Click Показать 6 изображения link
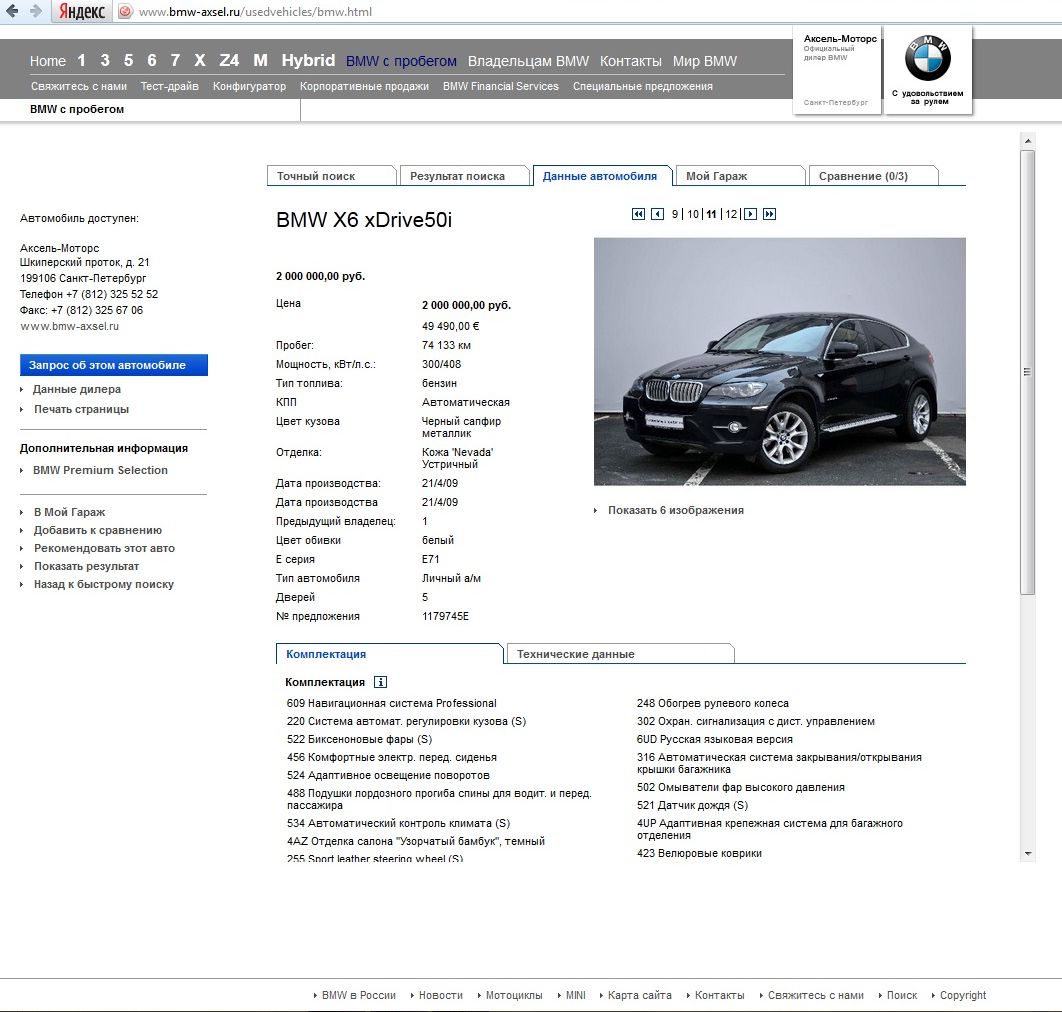This screenshot has width=1062, height=1012. point(675,510)
